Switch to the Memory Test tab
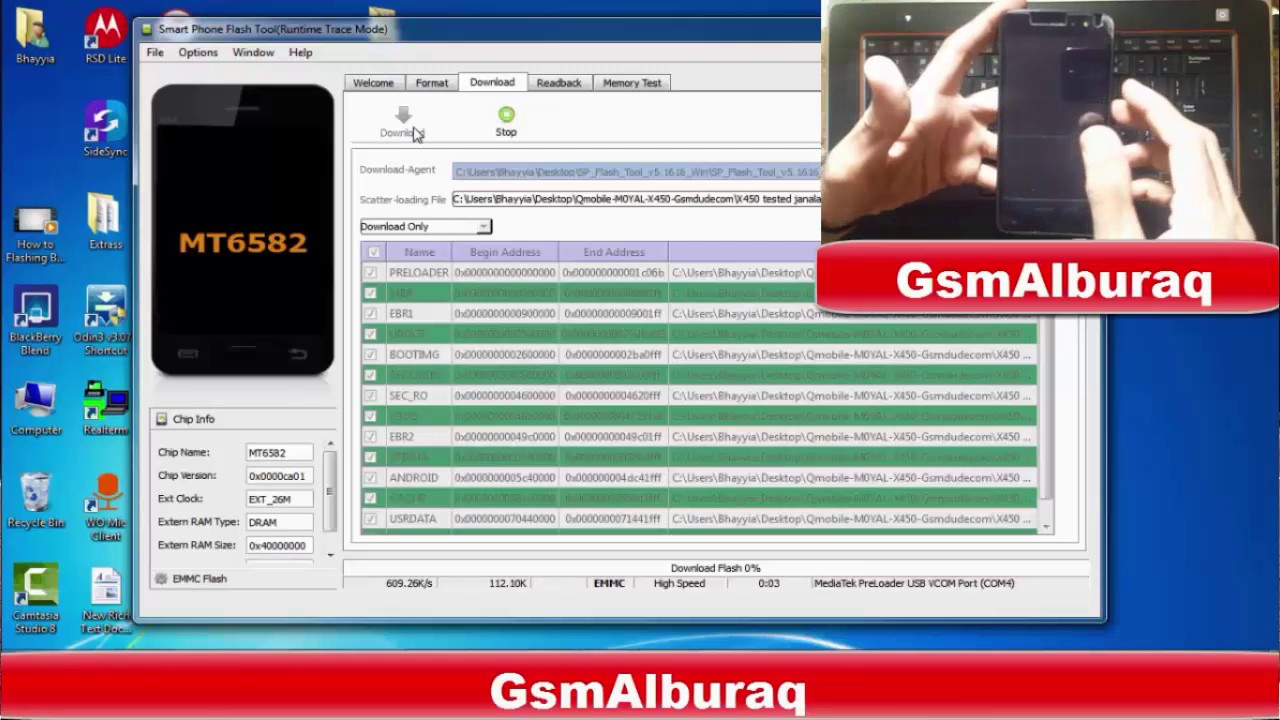This screenshot has height=720, width=1280. click(632, 83)
